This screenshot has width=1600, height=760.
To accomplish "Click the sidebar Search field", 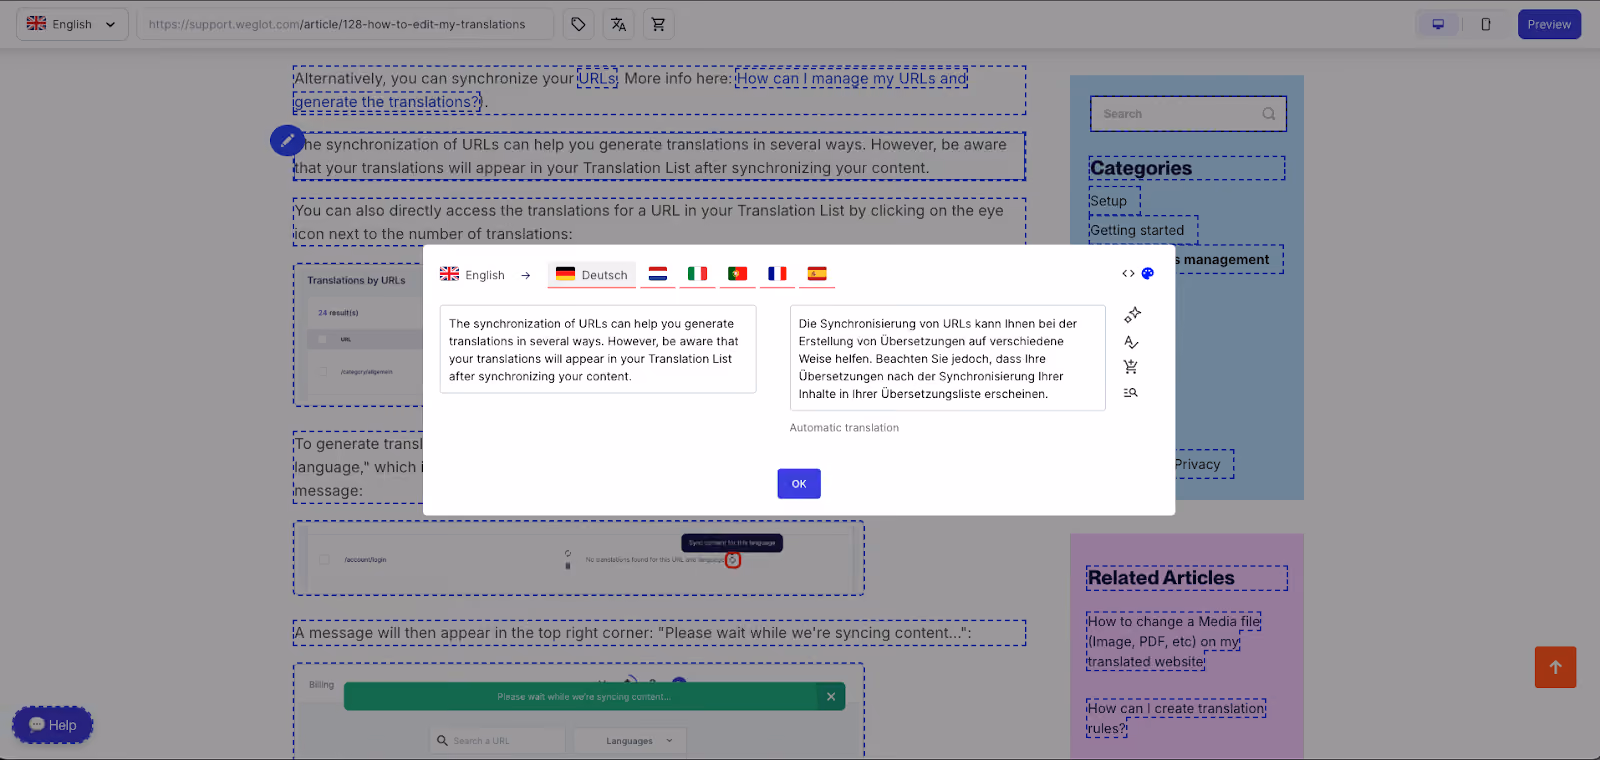I will click(1188, 114).
